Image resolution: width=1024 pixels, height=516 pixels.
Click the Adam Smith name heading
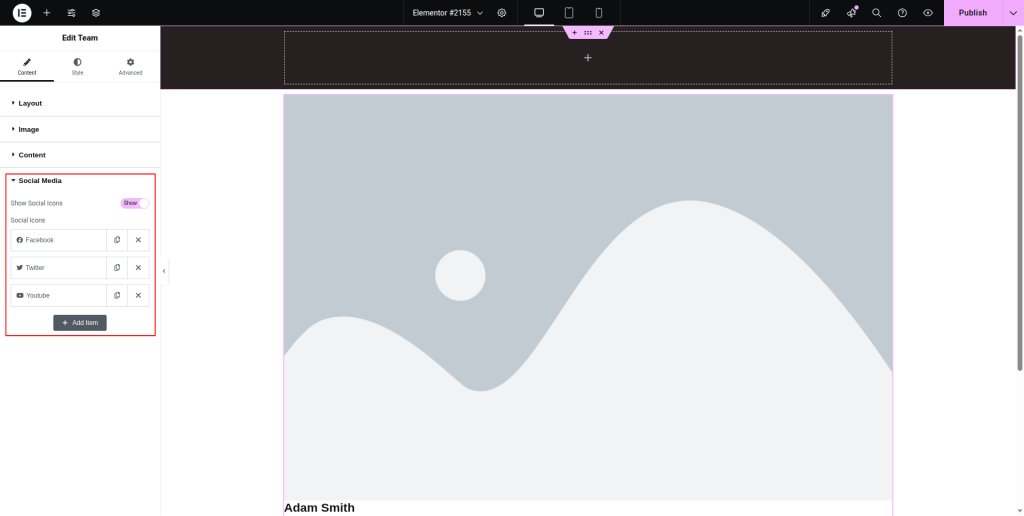pos(319,508)
